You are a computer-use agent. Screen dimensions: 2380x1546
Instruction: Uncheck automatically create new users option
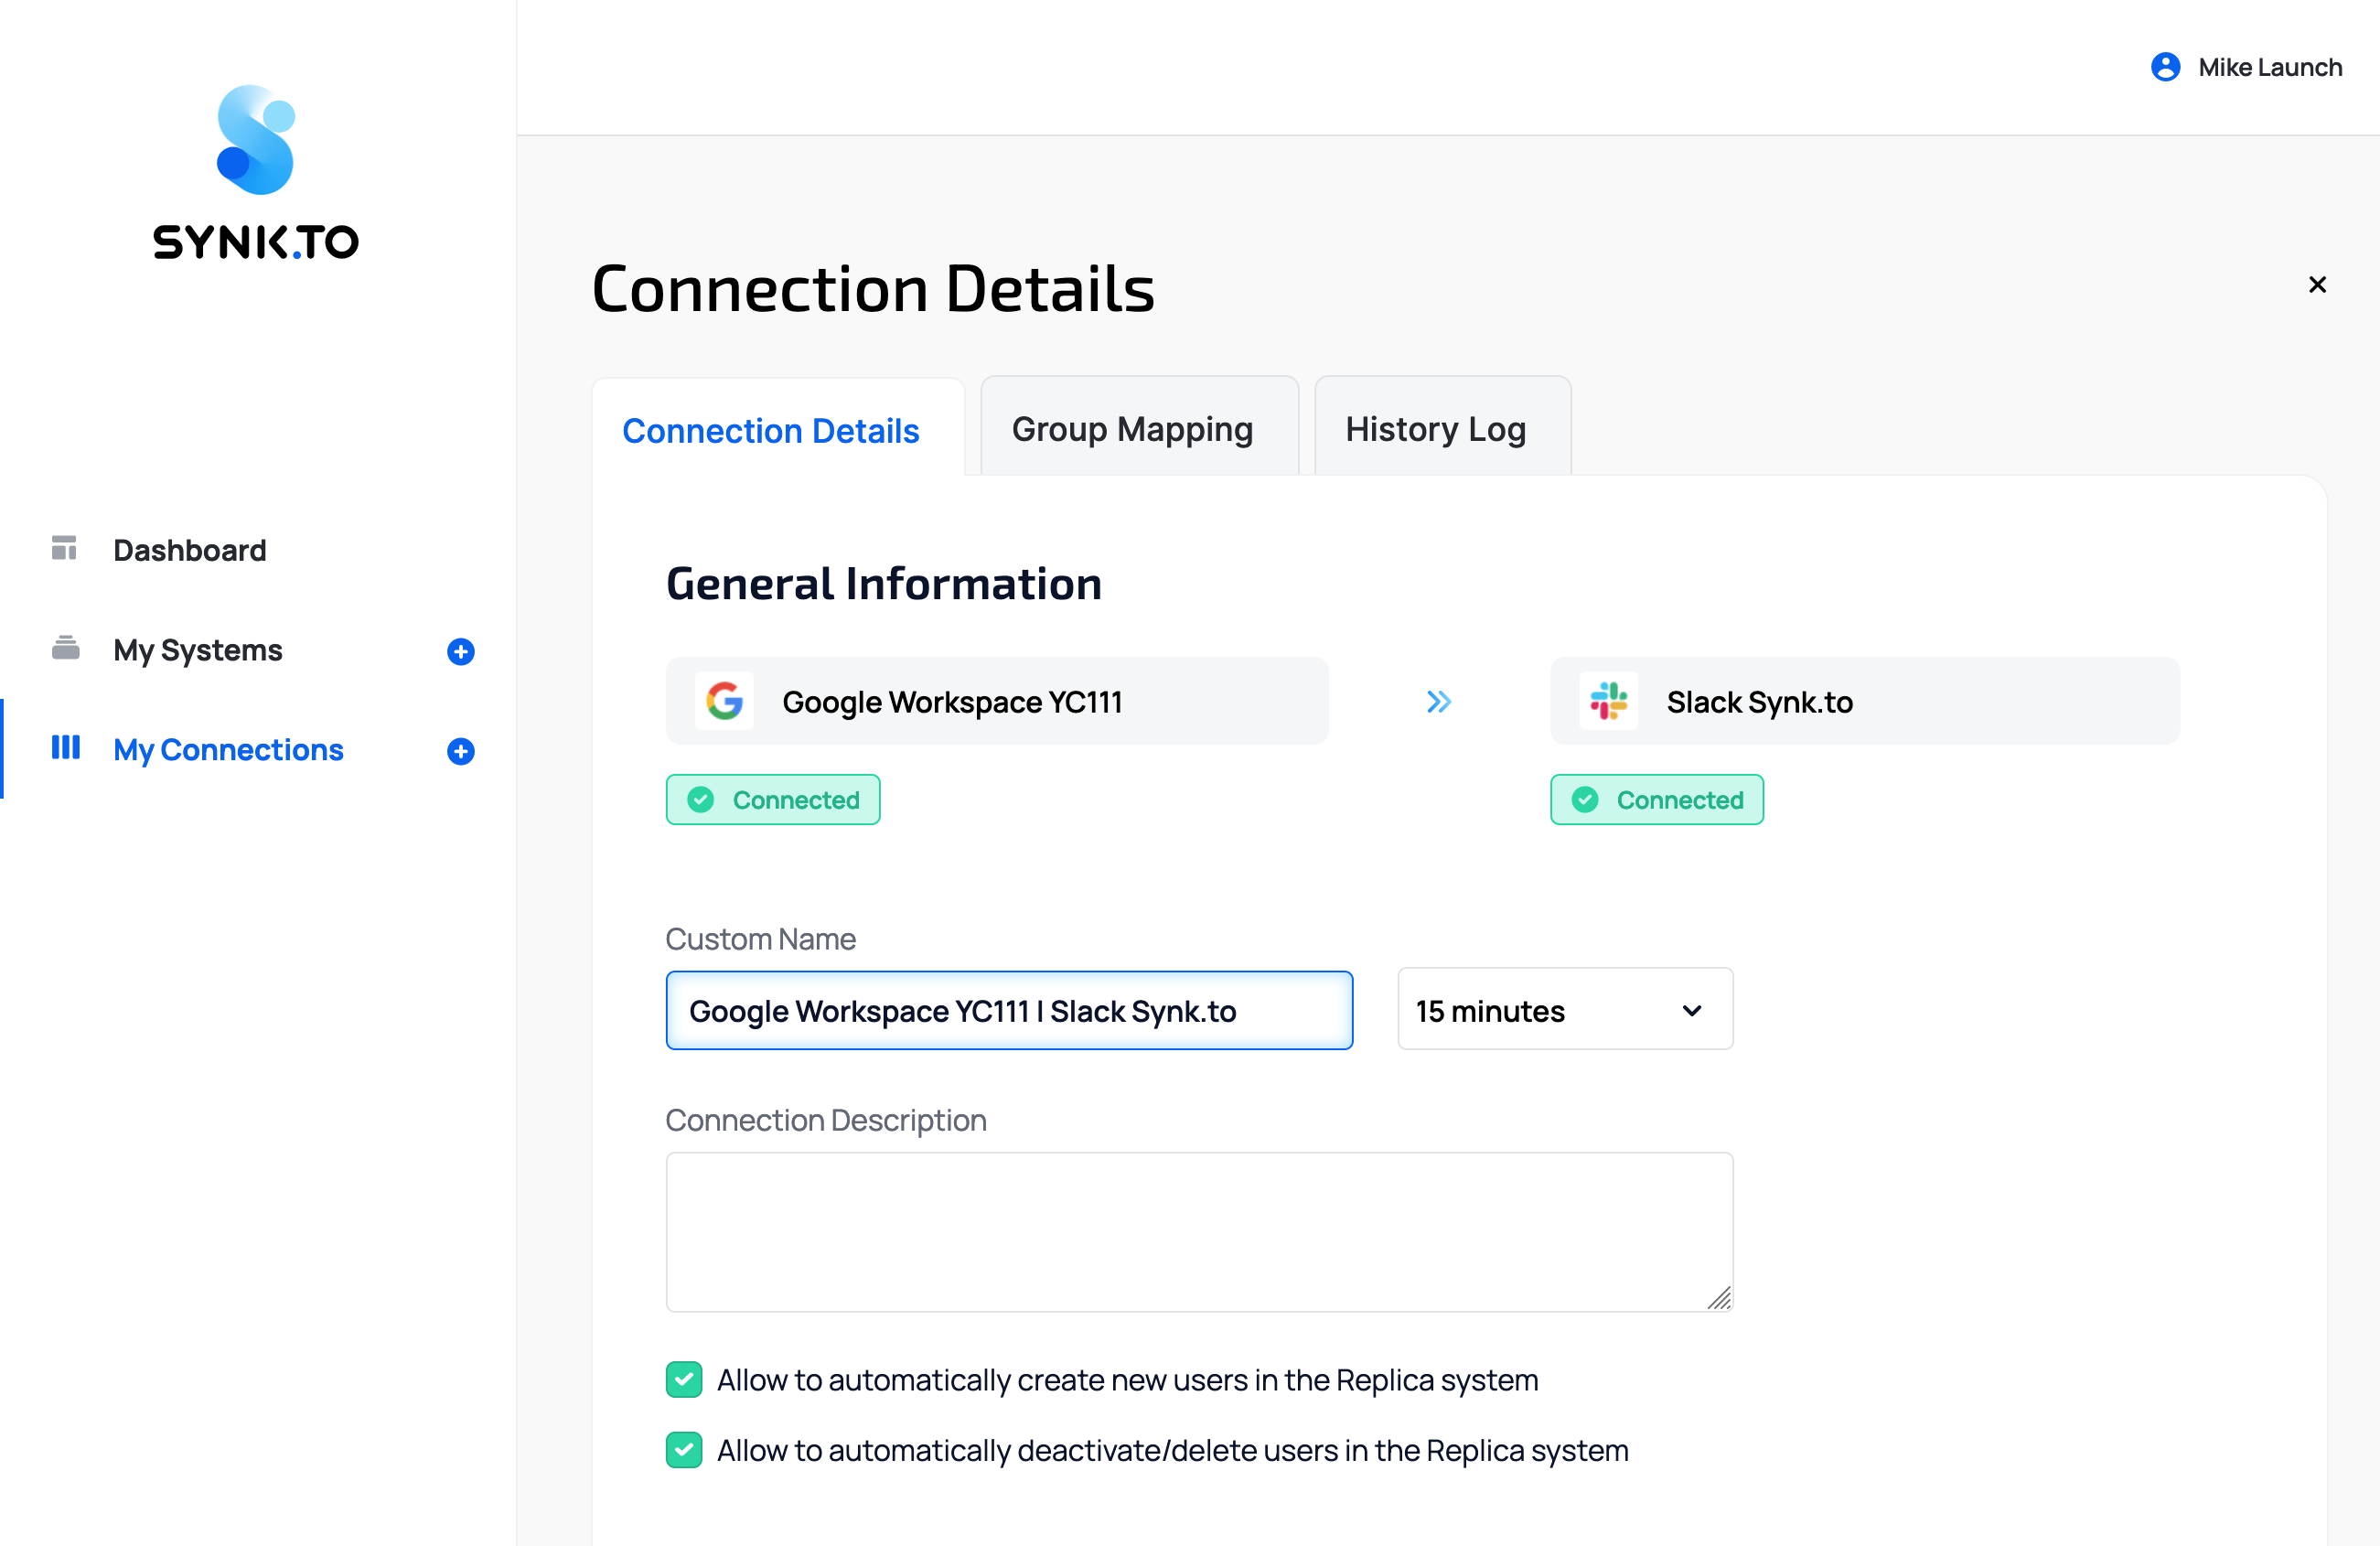[x=684, y=1379]
